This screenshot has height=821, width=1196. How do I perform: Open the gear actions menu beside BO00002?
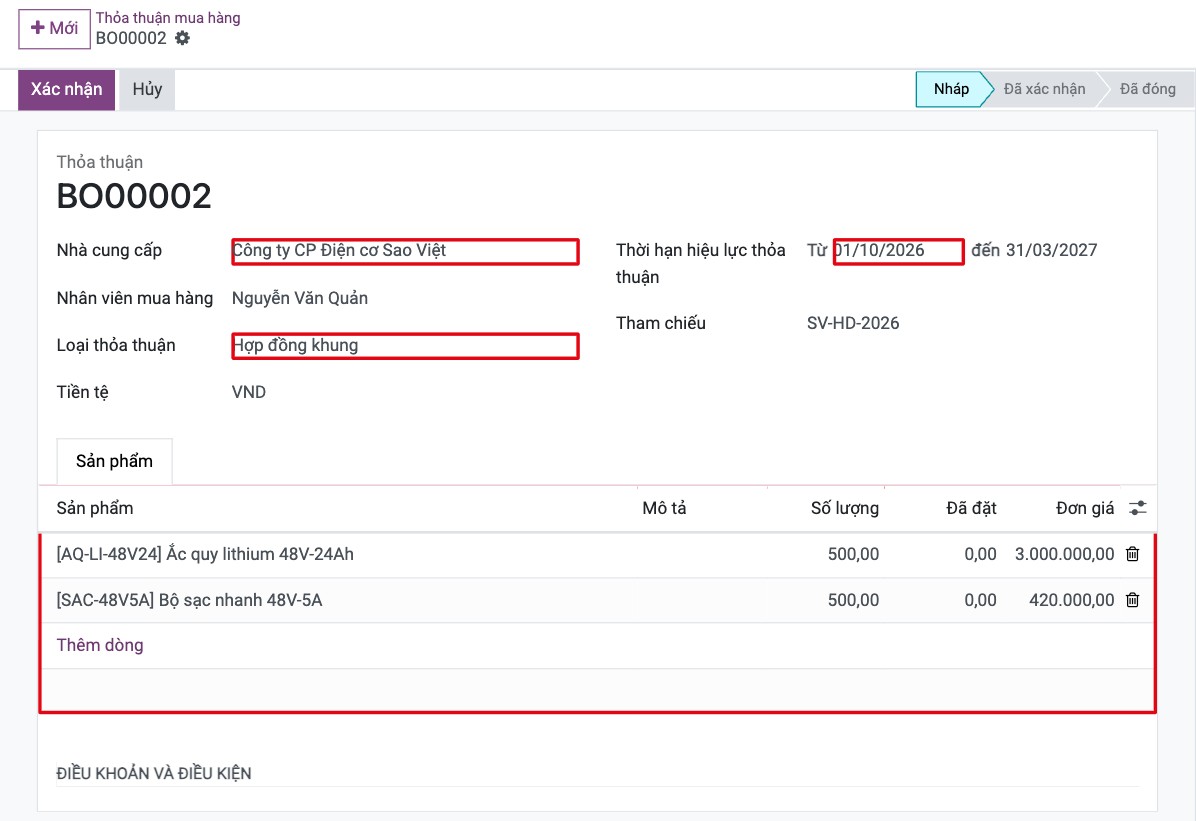click(182, 37)
